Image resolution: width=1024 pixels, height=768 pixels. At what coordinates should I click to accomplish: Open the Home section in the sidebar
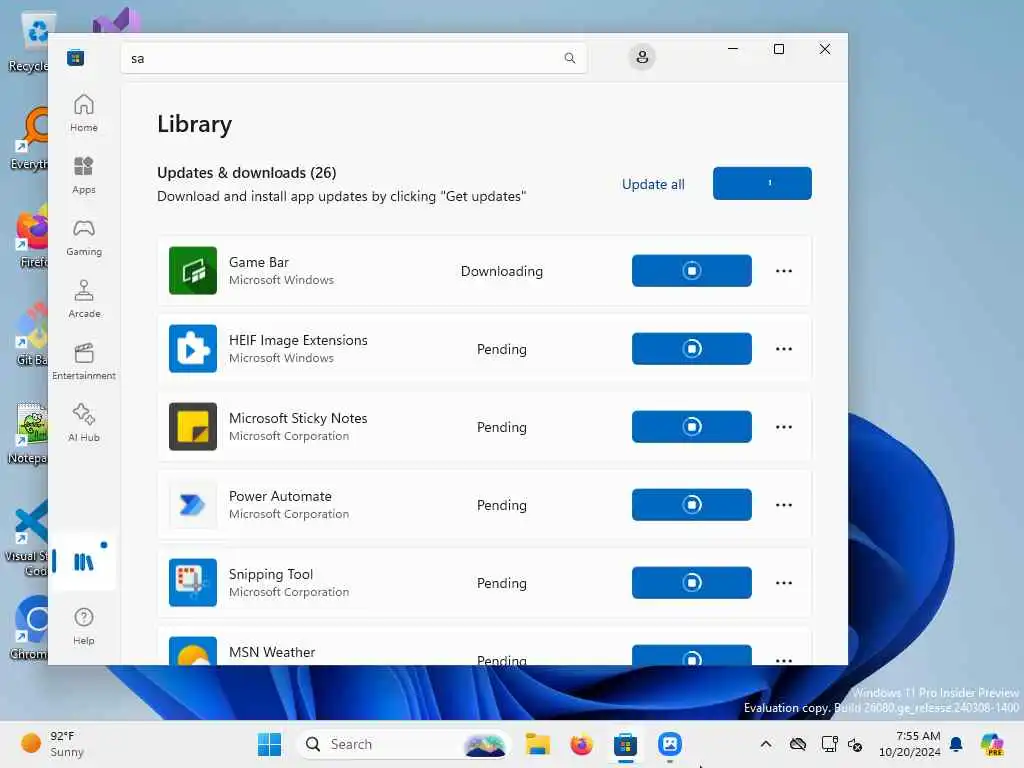[84, 114]
